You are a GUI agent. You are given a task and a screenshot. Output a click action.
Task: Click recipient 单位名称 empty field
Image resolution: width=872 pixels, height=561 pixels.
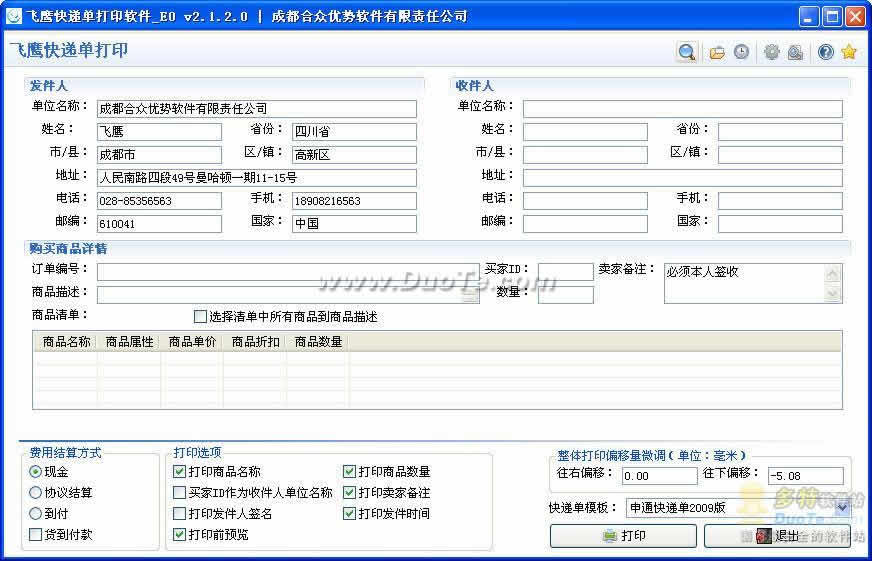coord(683,108)
